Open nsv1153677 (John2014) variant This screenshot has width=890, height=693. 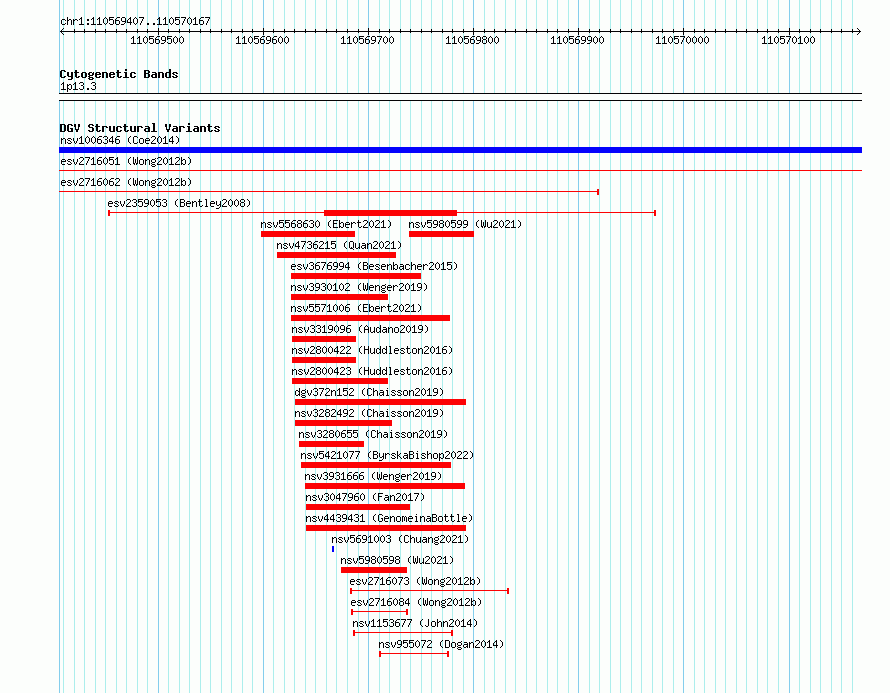415,623
